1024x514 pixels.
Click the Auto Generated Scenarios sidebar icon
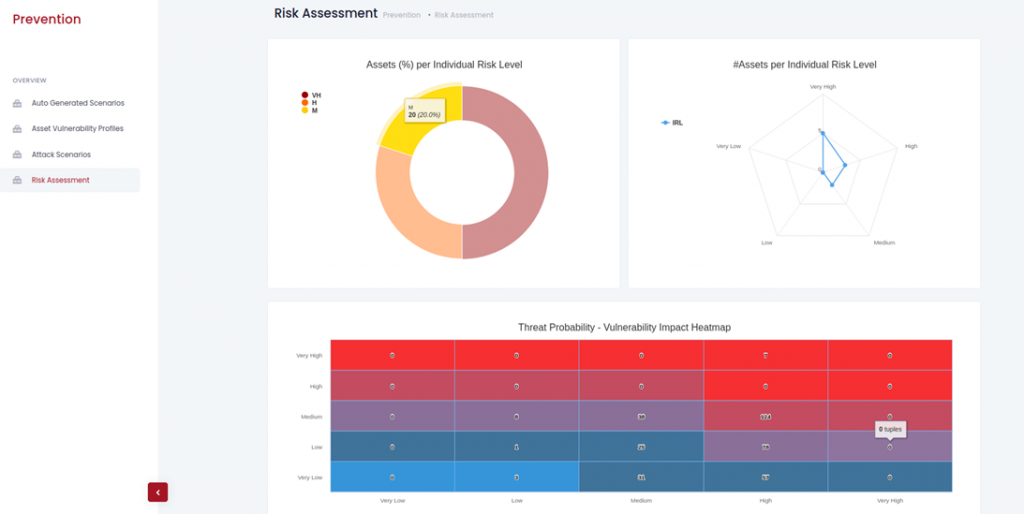point(17,103)
